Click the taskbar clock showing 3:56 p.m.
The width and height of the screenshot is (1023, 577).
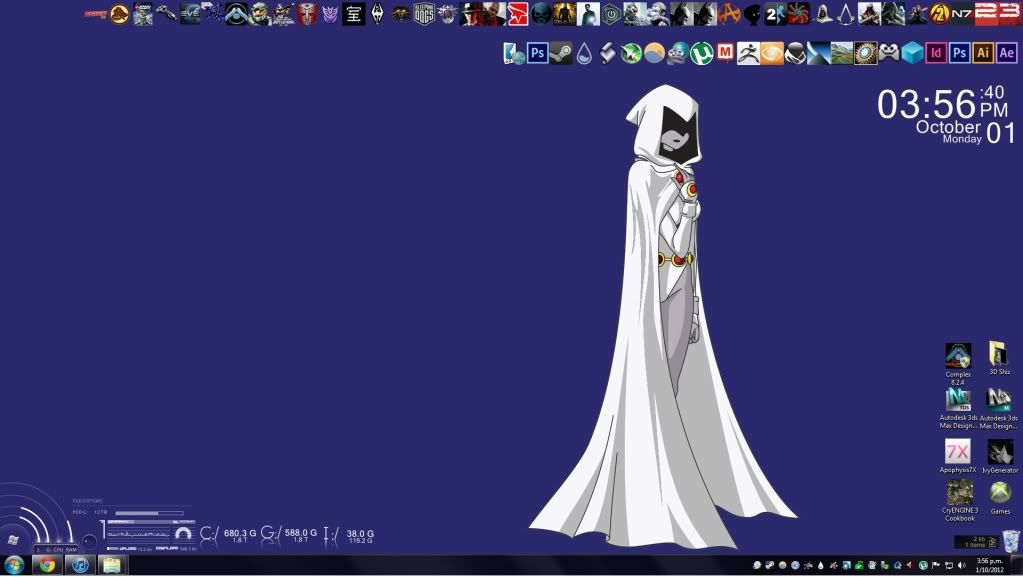[x=989, y=565]
